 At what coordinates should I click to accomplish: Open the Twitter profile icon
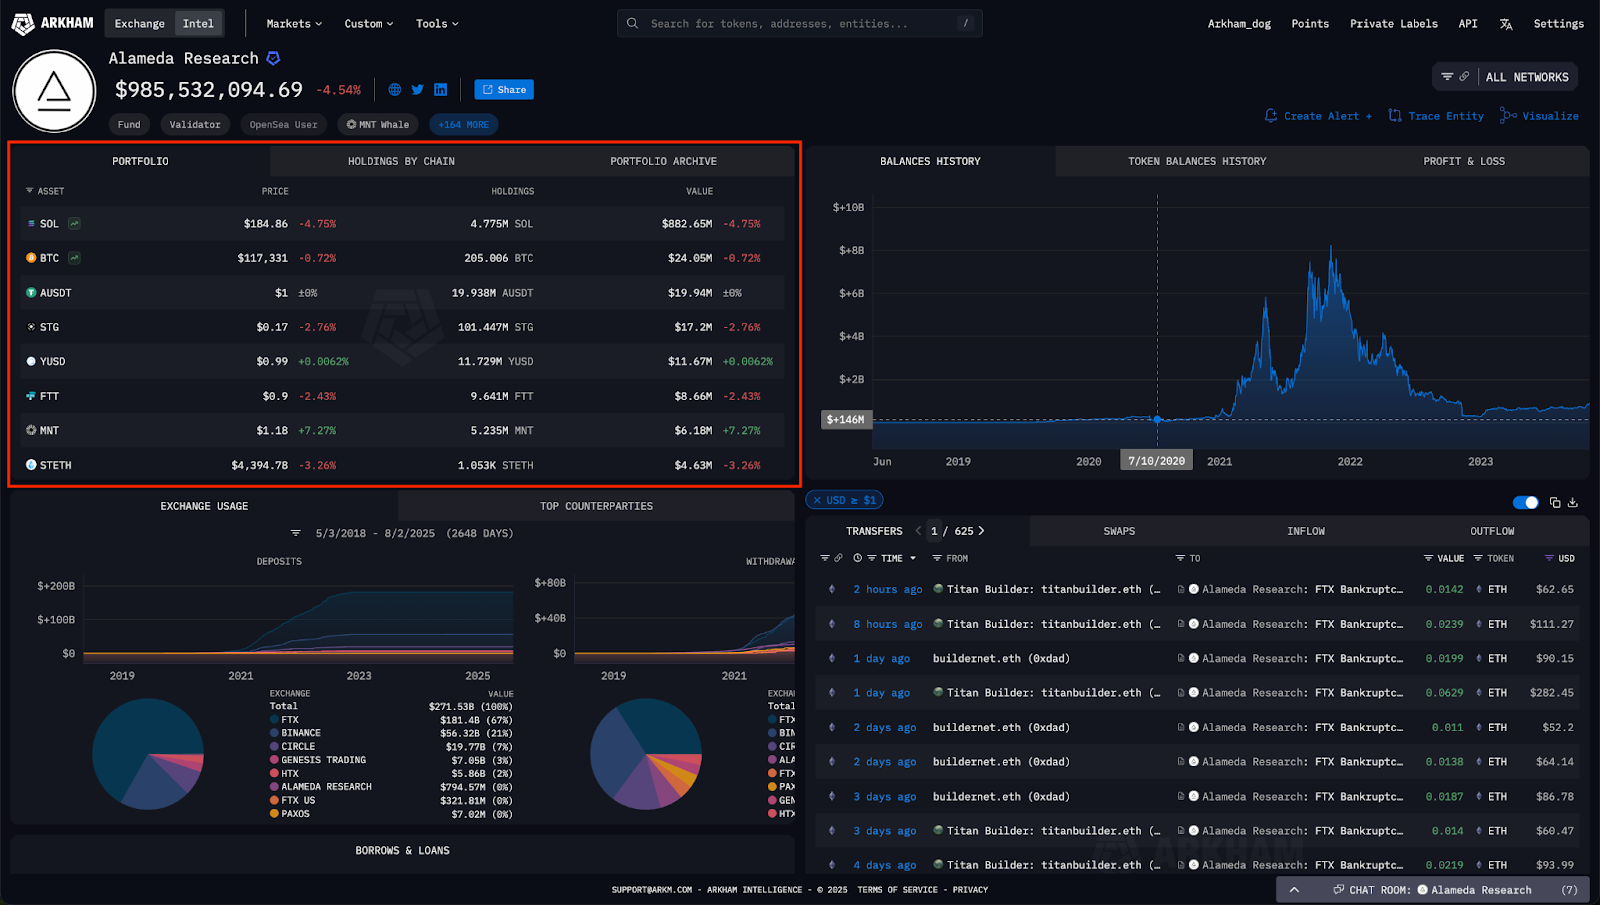click(x=418, y=90)
